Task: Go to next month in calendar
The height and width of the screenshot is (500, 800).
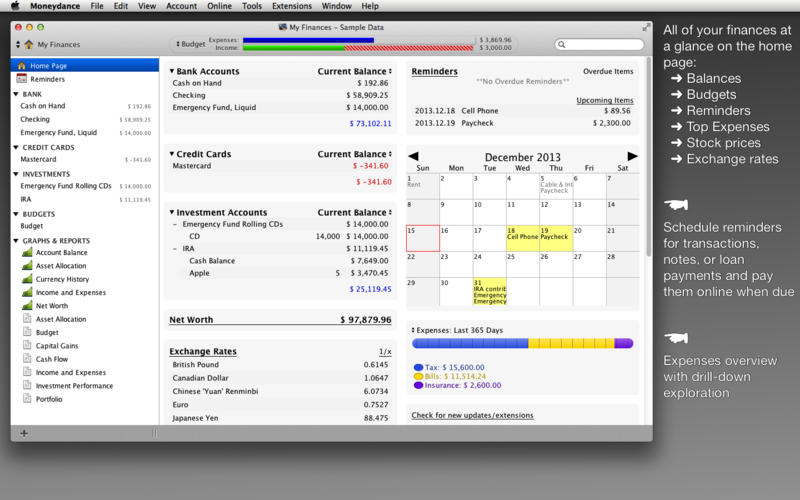Action: 632,156
